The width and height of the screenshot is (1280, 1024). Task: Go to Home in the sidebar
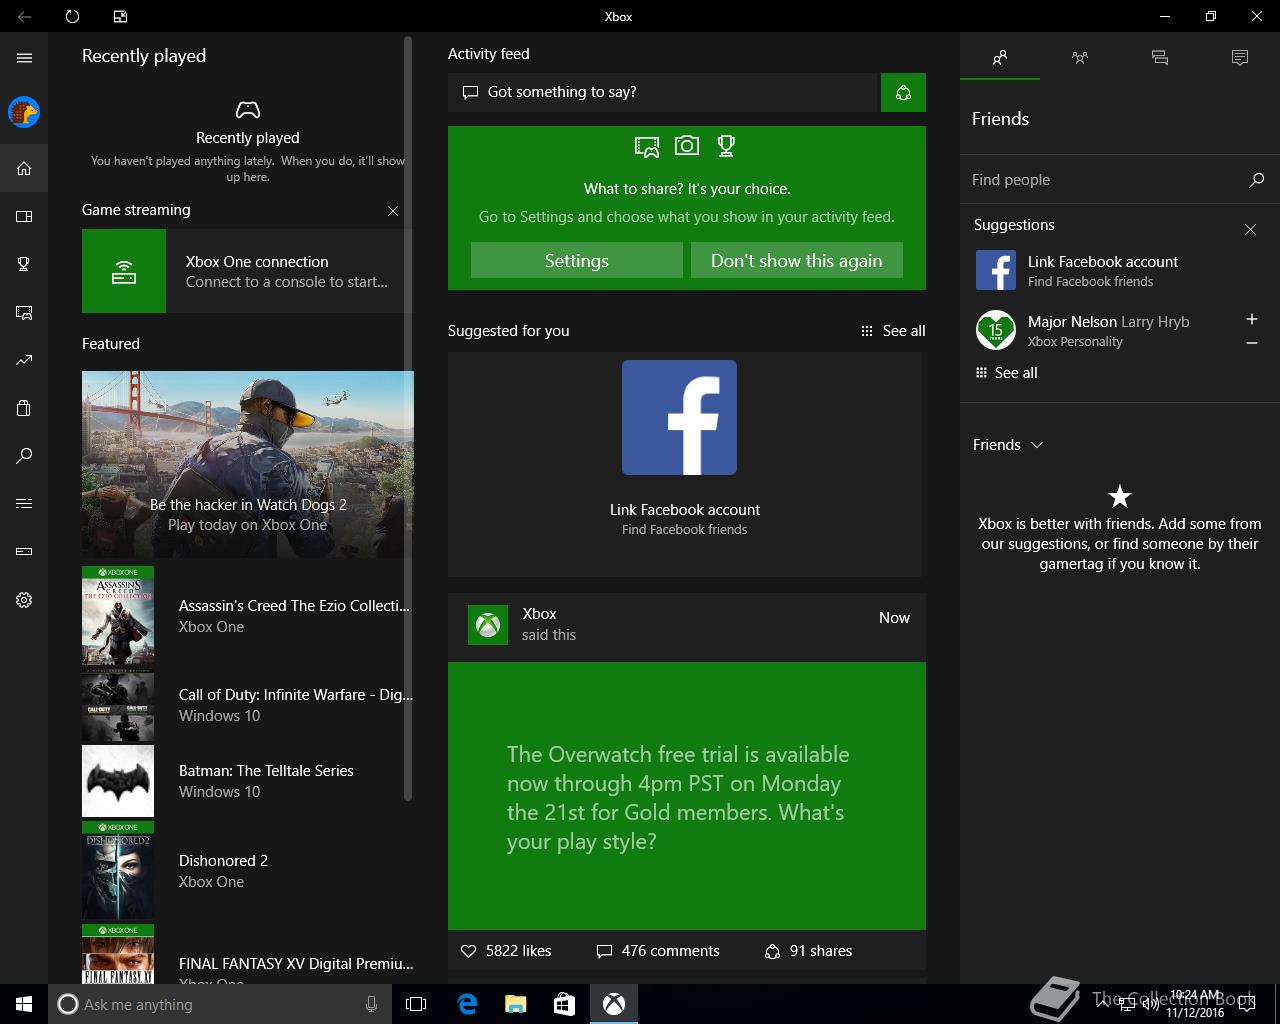coord(24,168)
